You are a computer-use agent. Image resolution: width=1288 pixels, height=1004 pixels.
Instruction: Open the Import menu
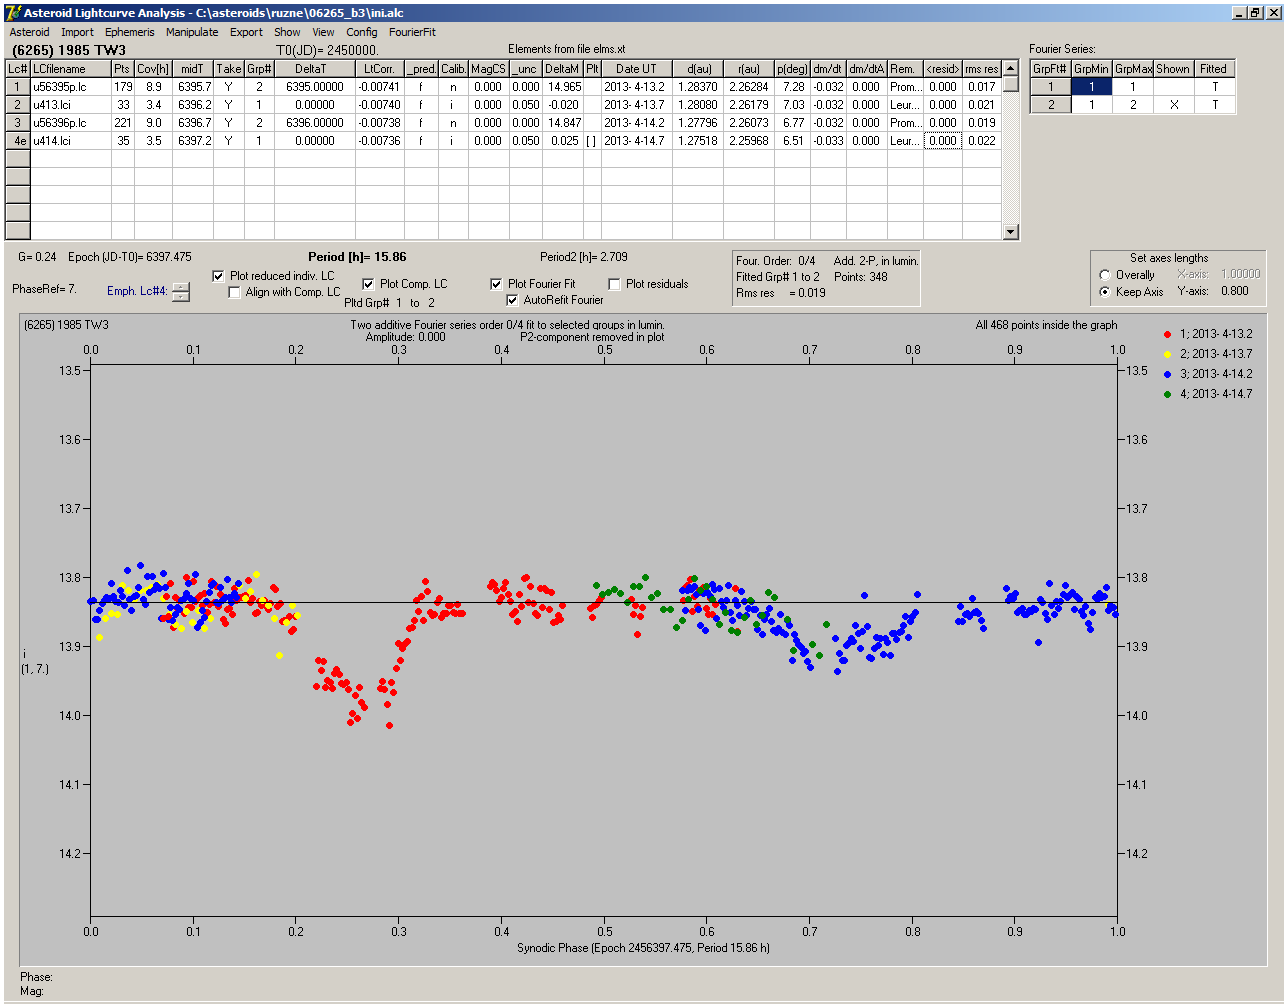[x=77, y=32]
